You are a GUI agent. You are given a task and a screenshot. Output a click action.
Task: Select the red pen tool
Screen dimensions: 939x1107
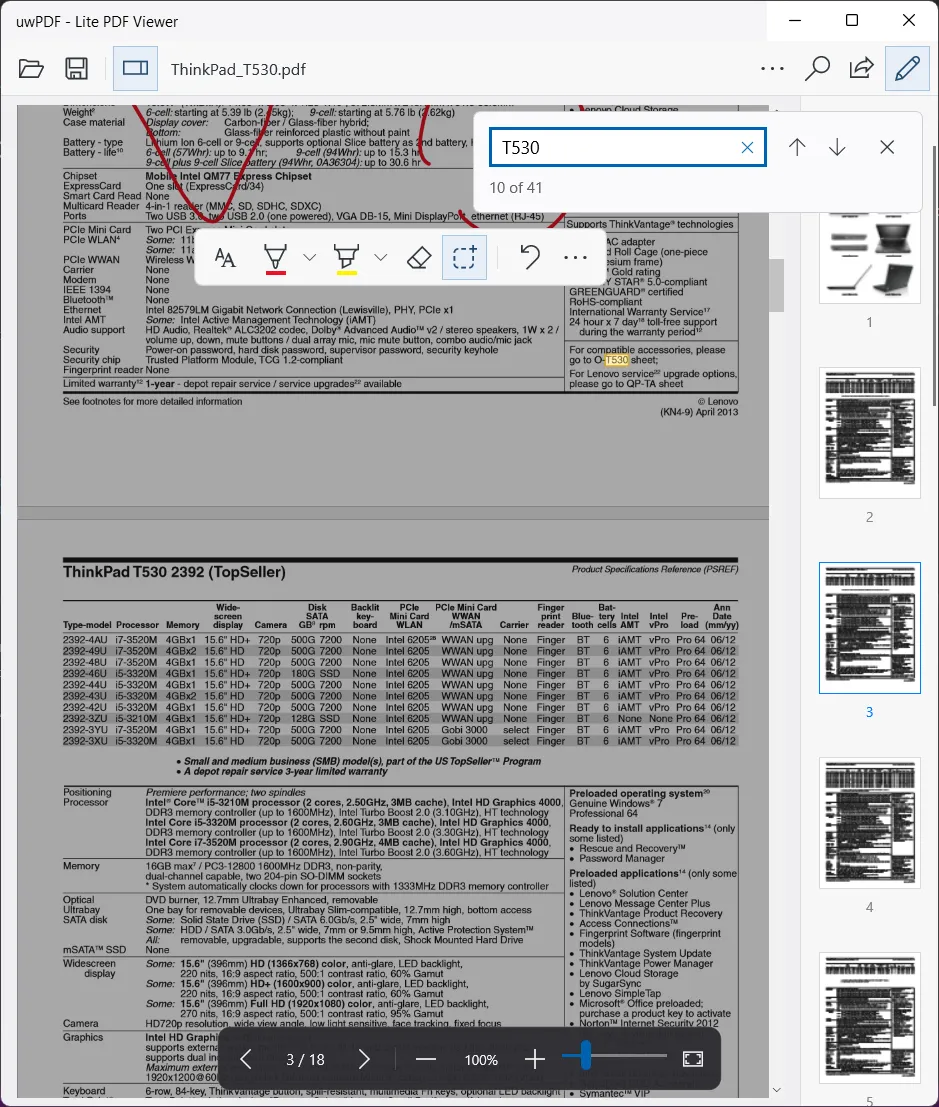[275, 258]
